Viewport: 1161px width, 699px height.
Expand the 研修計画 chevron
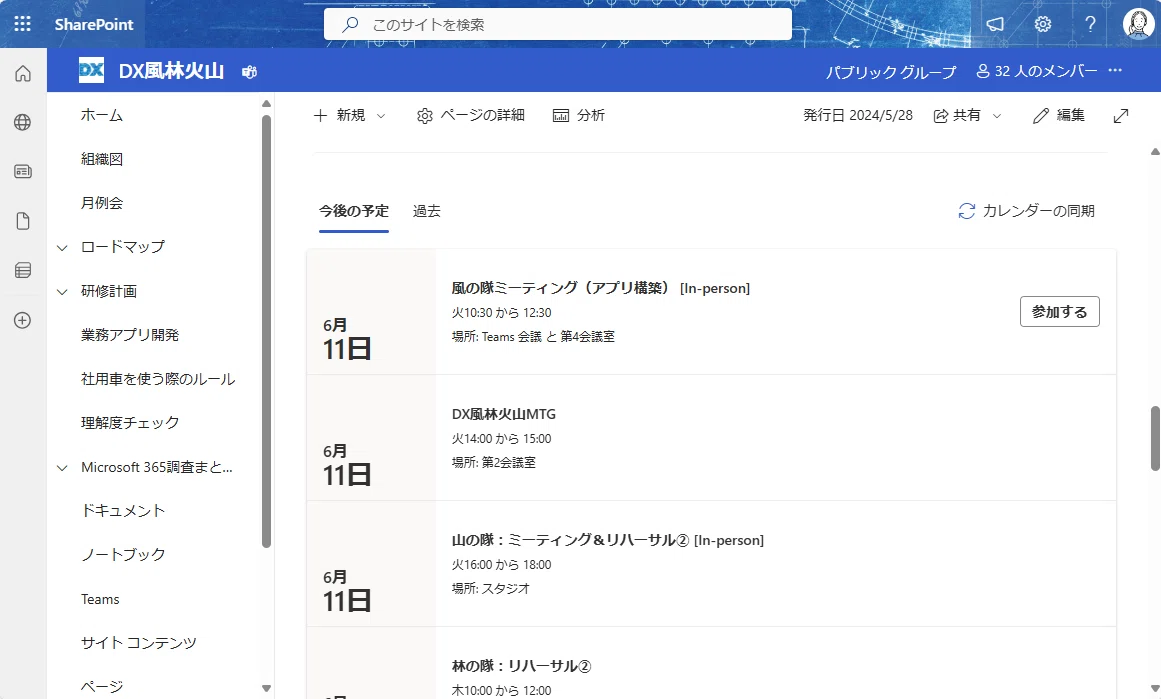pos(62,292)
